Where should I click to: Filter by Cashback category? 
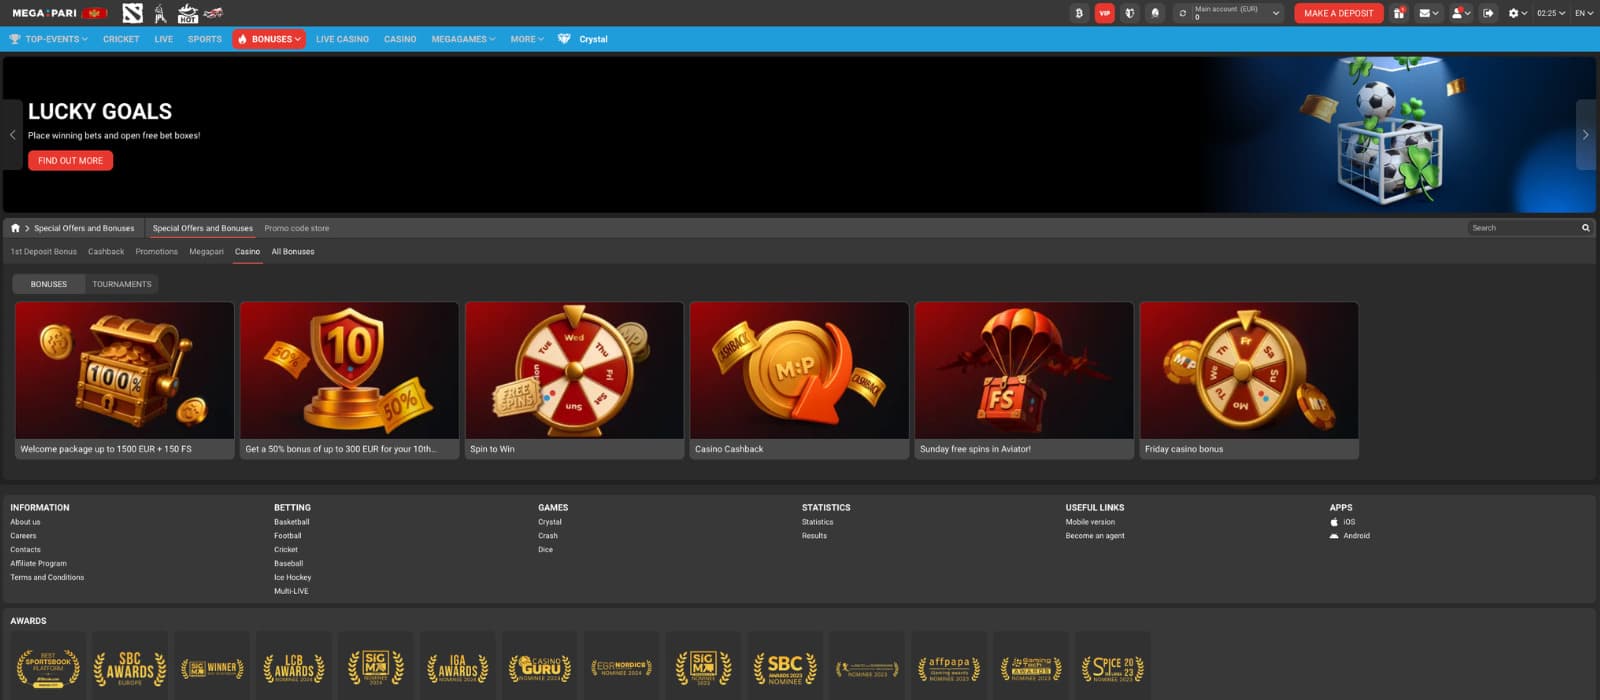coord(106,252)
